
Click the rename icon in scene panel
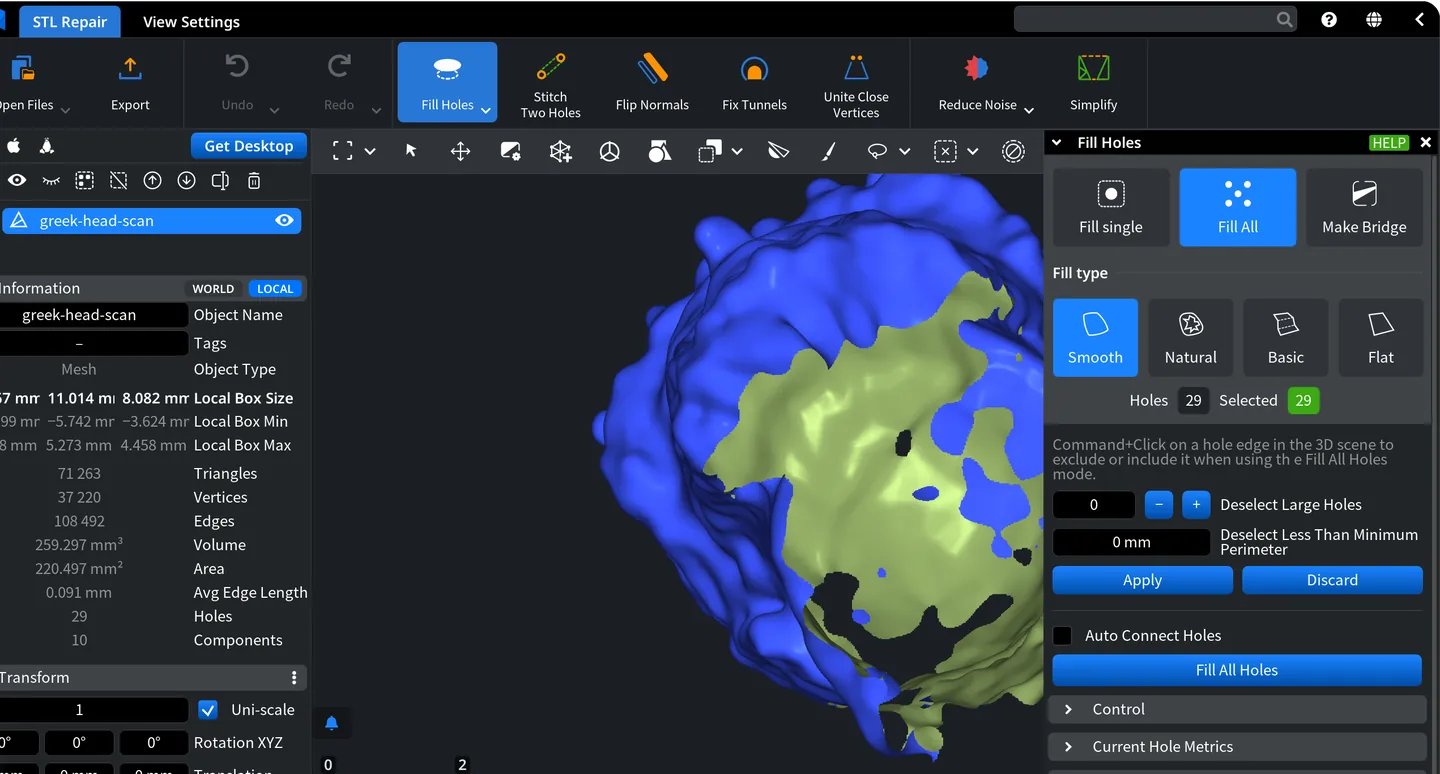(x=220, y=181)
